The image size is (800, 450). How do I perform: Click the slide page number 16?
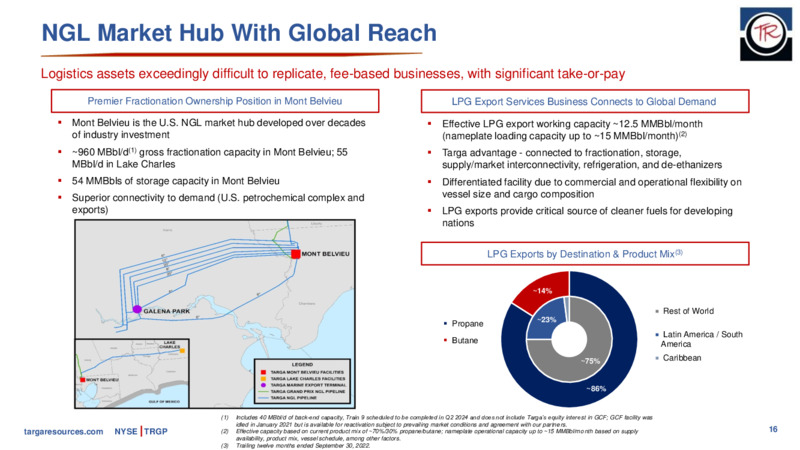click(773, 429)
